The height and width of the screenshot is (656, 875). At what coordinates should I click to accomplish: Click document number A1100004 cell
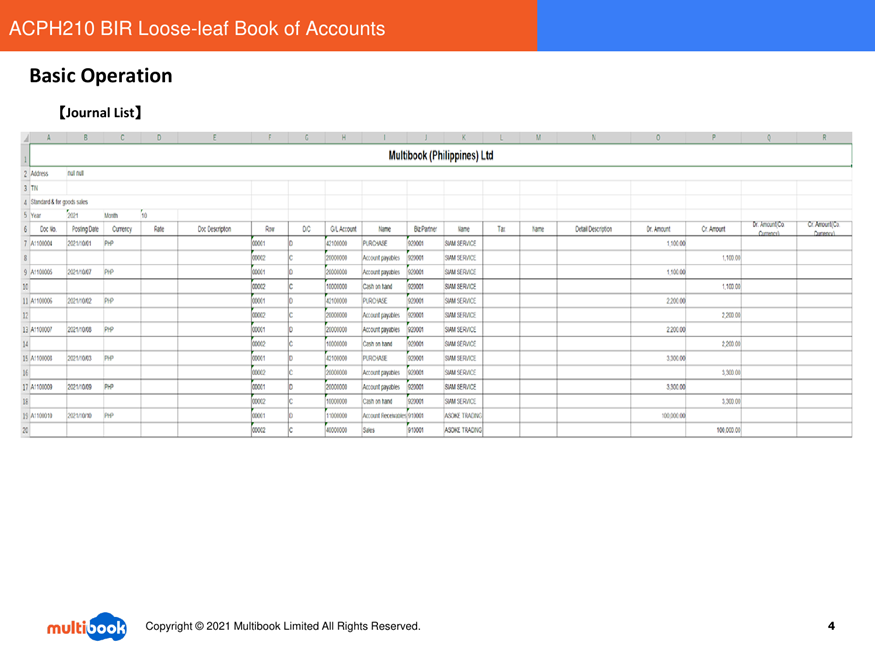tap(48, 243)
